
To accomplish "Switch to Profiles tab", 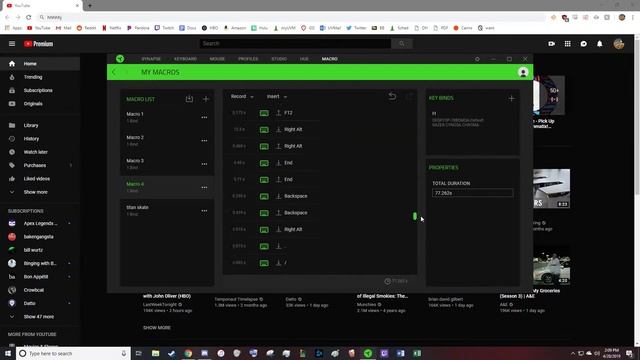I will pyautogui.click(x=248, y=59).
